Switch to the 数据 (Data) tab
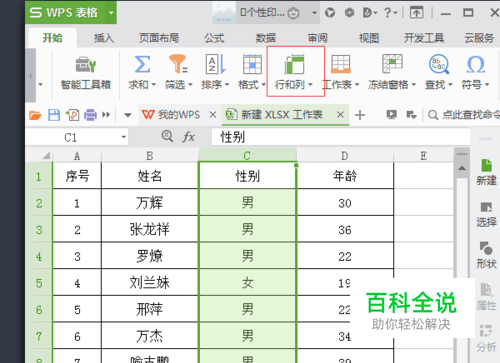 click(266, 38)
